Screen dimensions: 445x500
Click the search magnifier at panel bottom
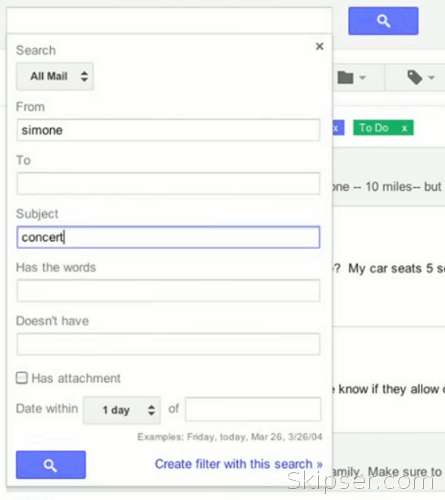[51, 465]
